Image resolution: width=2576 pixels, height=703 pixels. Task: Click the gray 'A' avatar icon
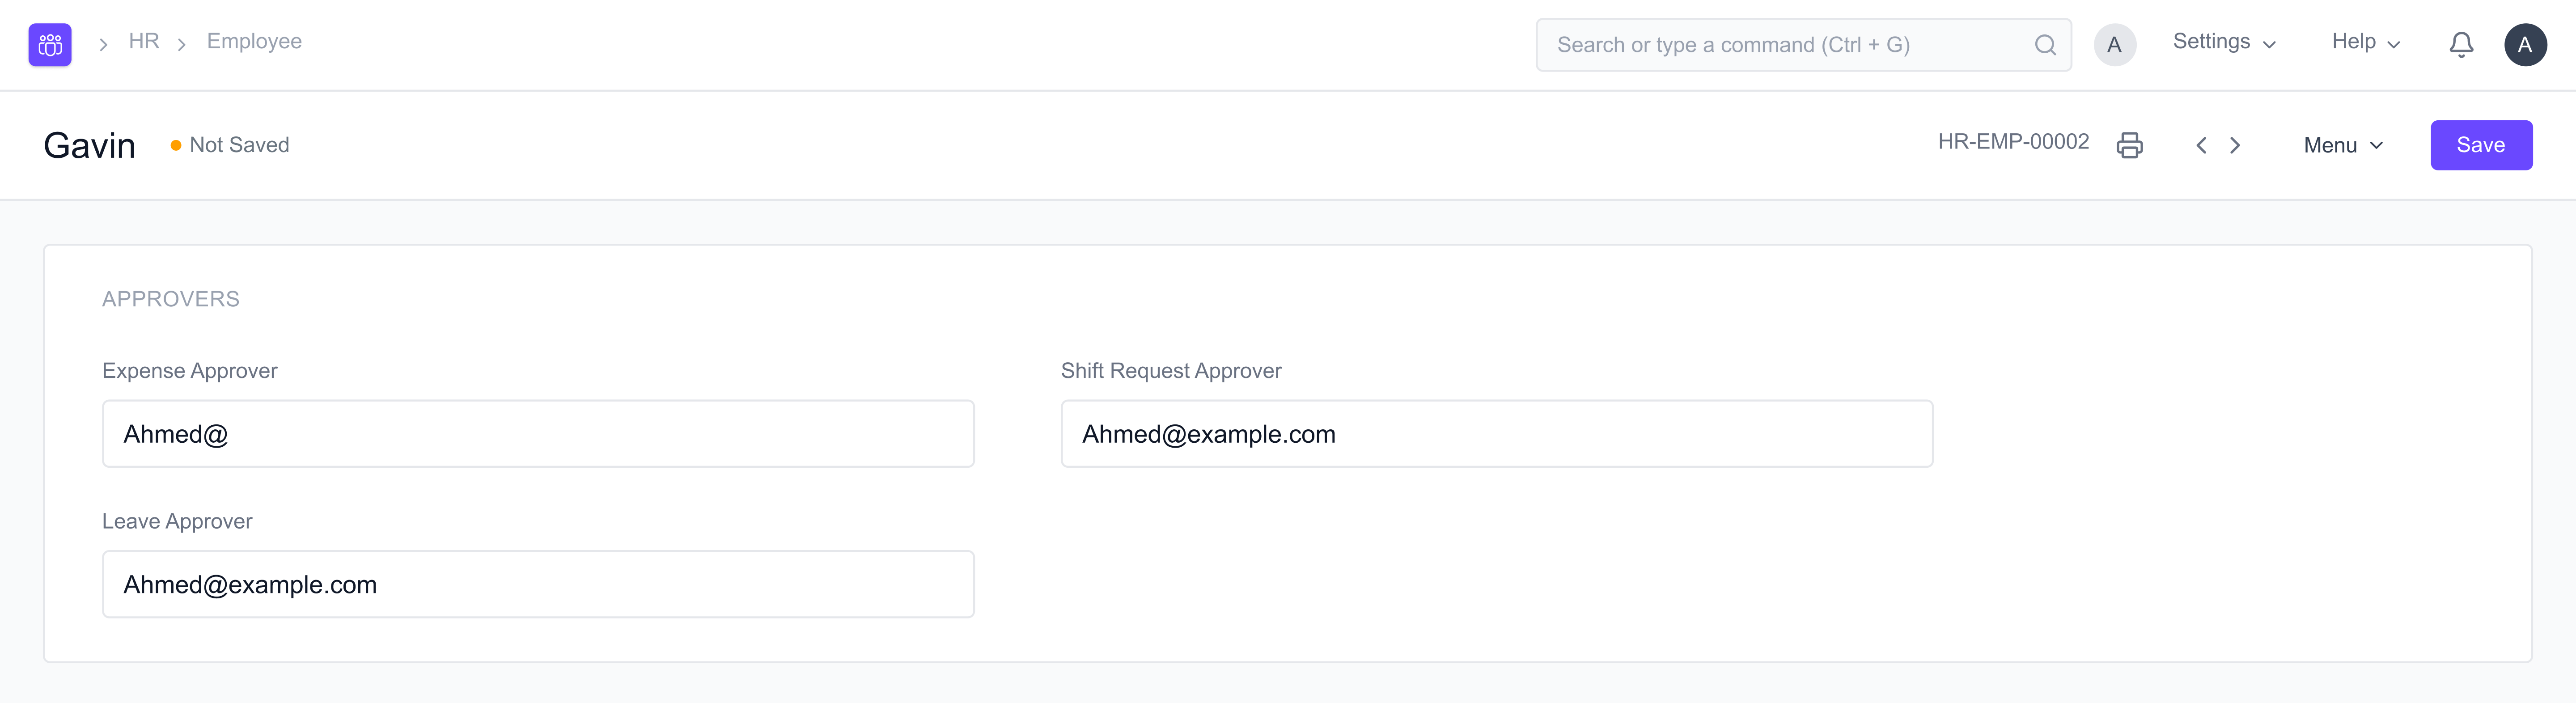[2115, 44]
